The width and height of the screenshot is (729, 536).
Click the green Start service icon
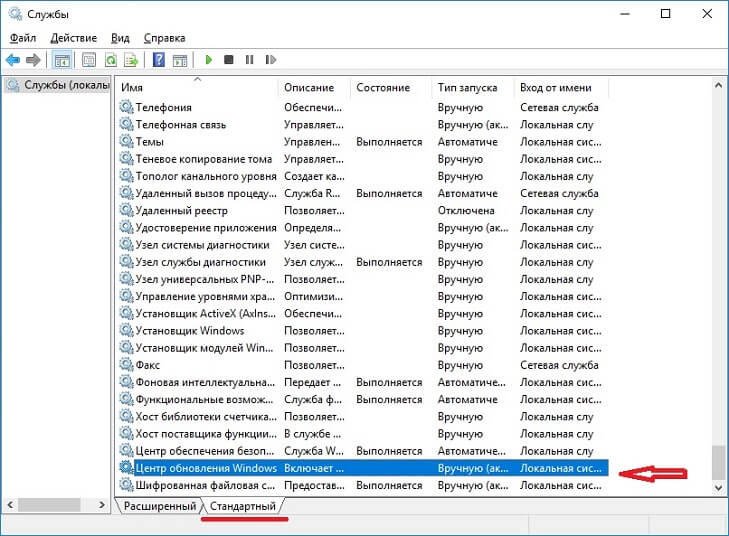(x=209, y=60)
